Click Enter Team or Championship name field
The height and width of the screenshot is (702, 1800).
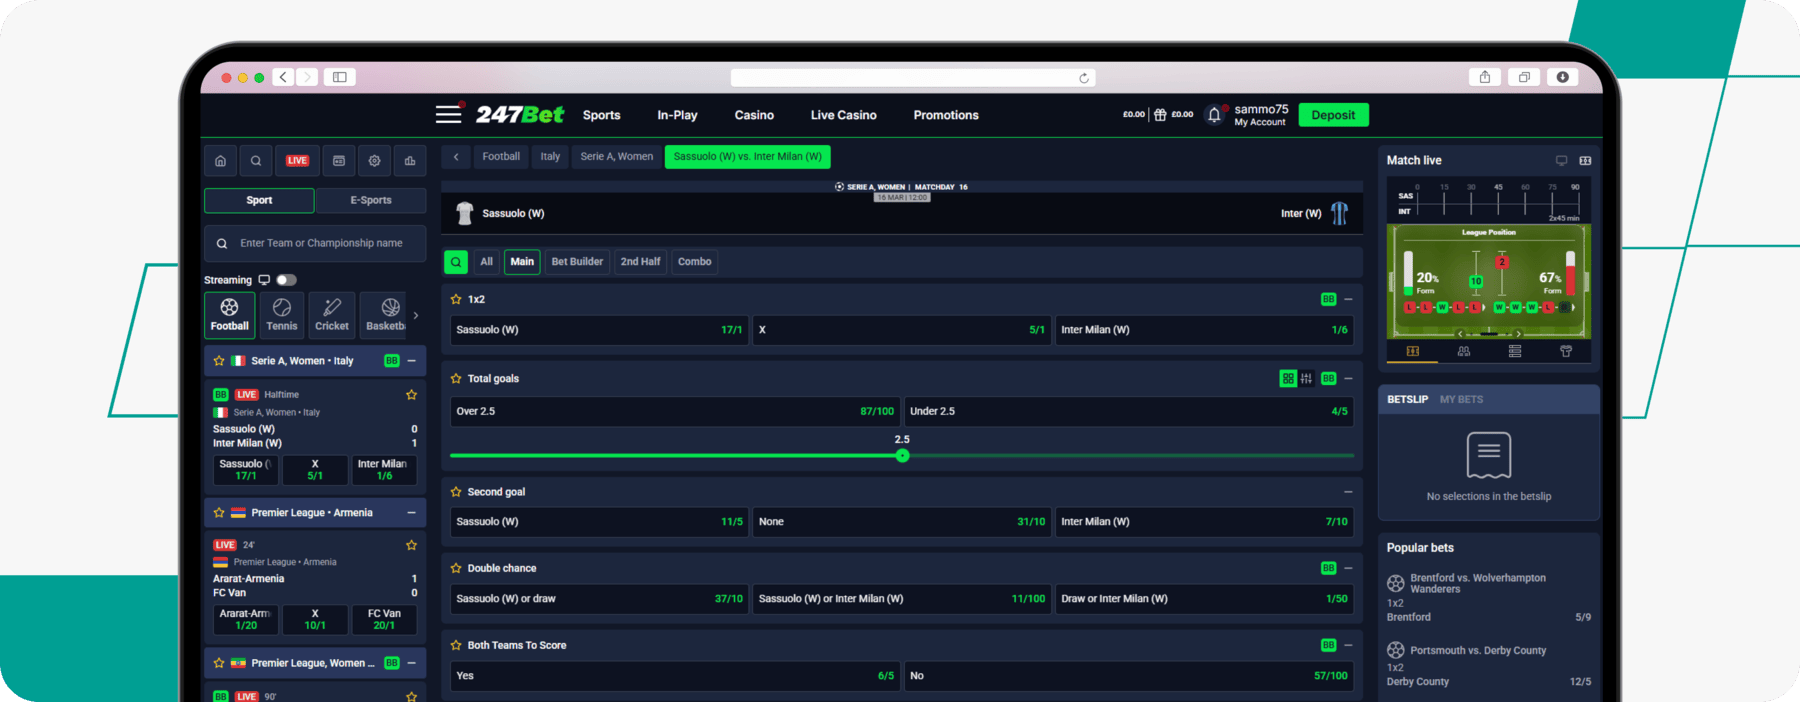(315, 243)
